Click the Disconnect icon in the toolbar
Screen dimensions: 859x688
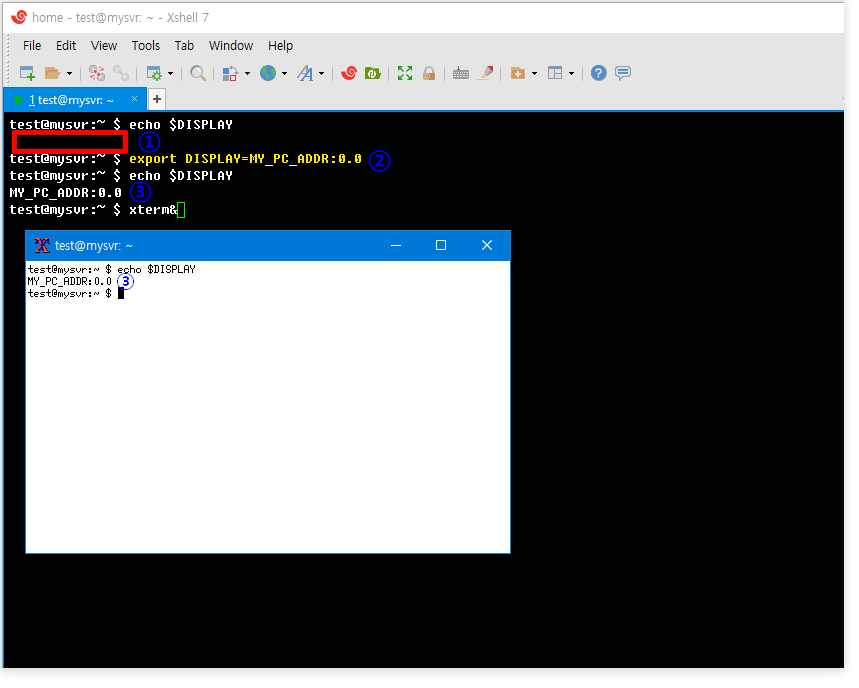(x=121, y=73)
